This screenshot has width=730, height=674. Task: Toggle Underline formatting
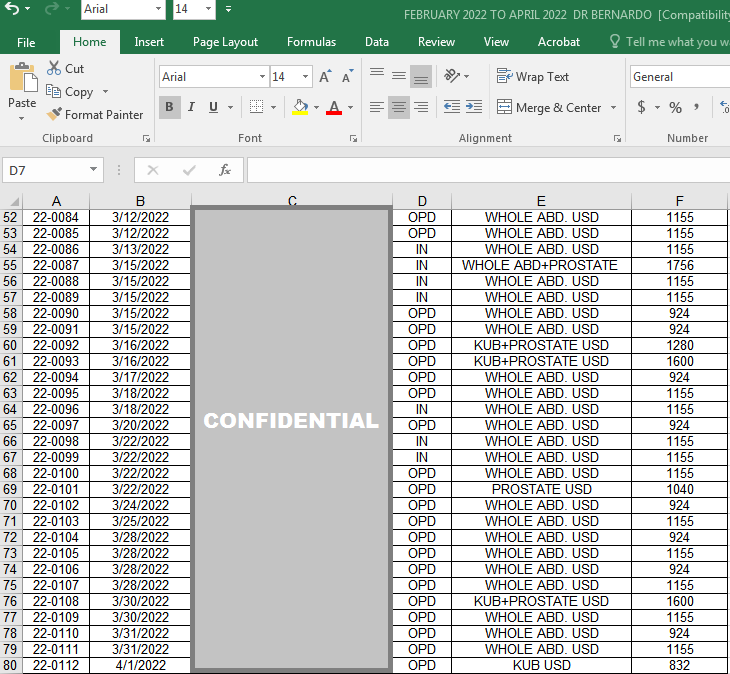213,107
